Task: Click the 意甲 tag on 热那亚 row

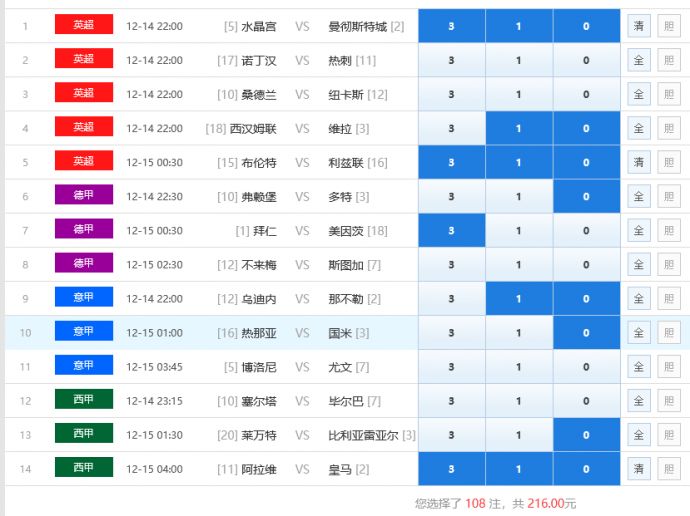Action: coord(84,332)
